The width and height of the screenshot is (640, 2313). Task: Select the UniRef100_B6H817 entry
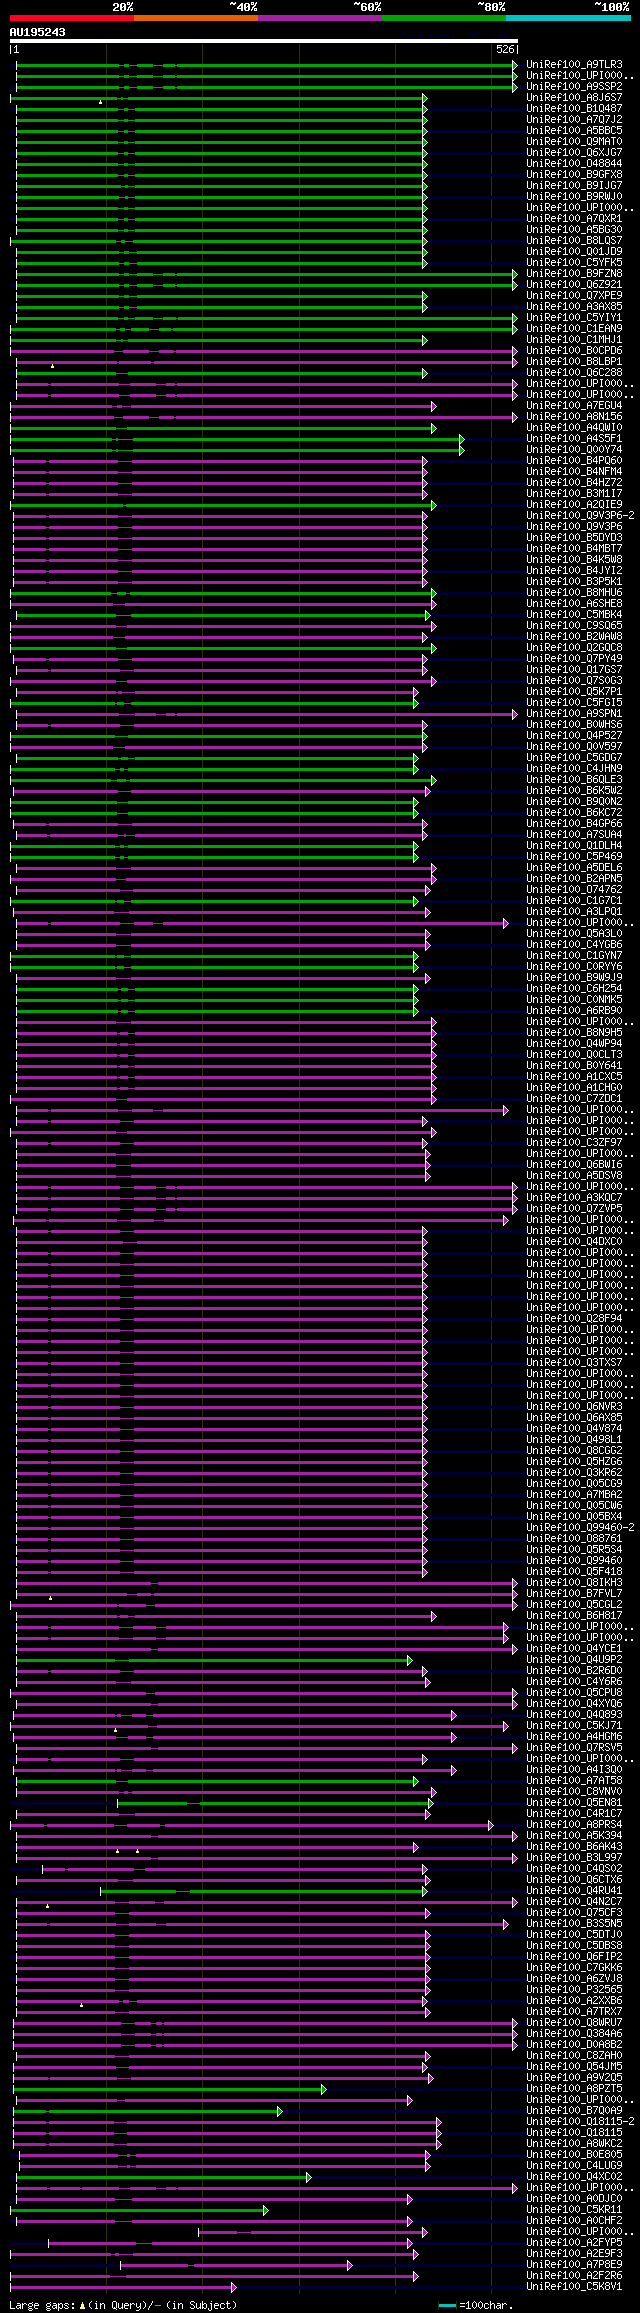pos(574,1616)
